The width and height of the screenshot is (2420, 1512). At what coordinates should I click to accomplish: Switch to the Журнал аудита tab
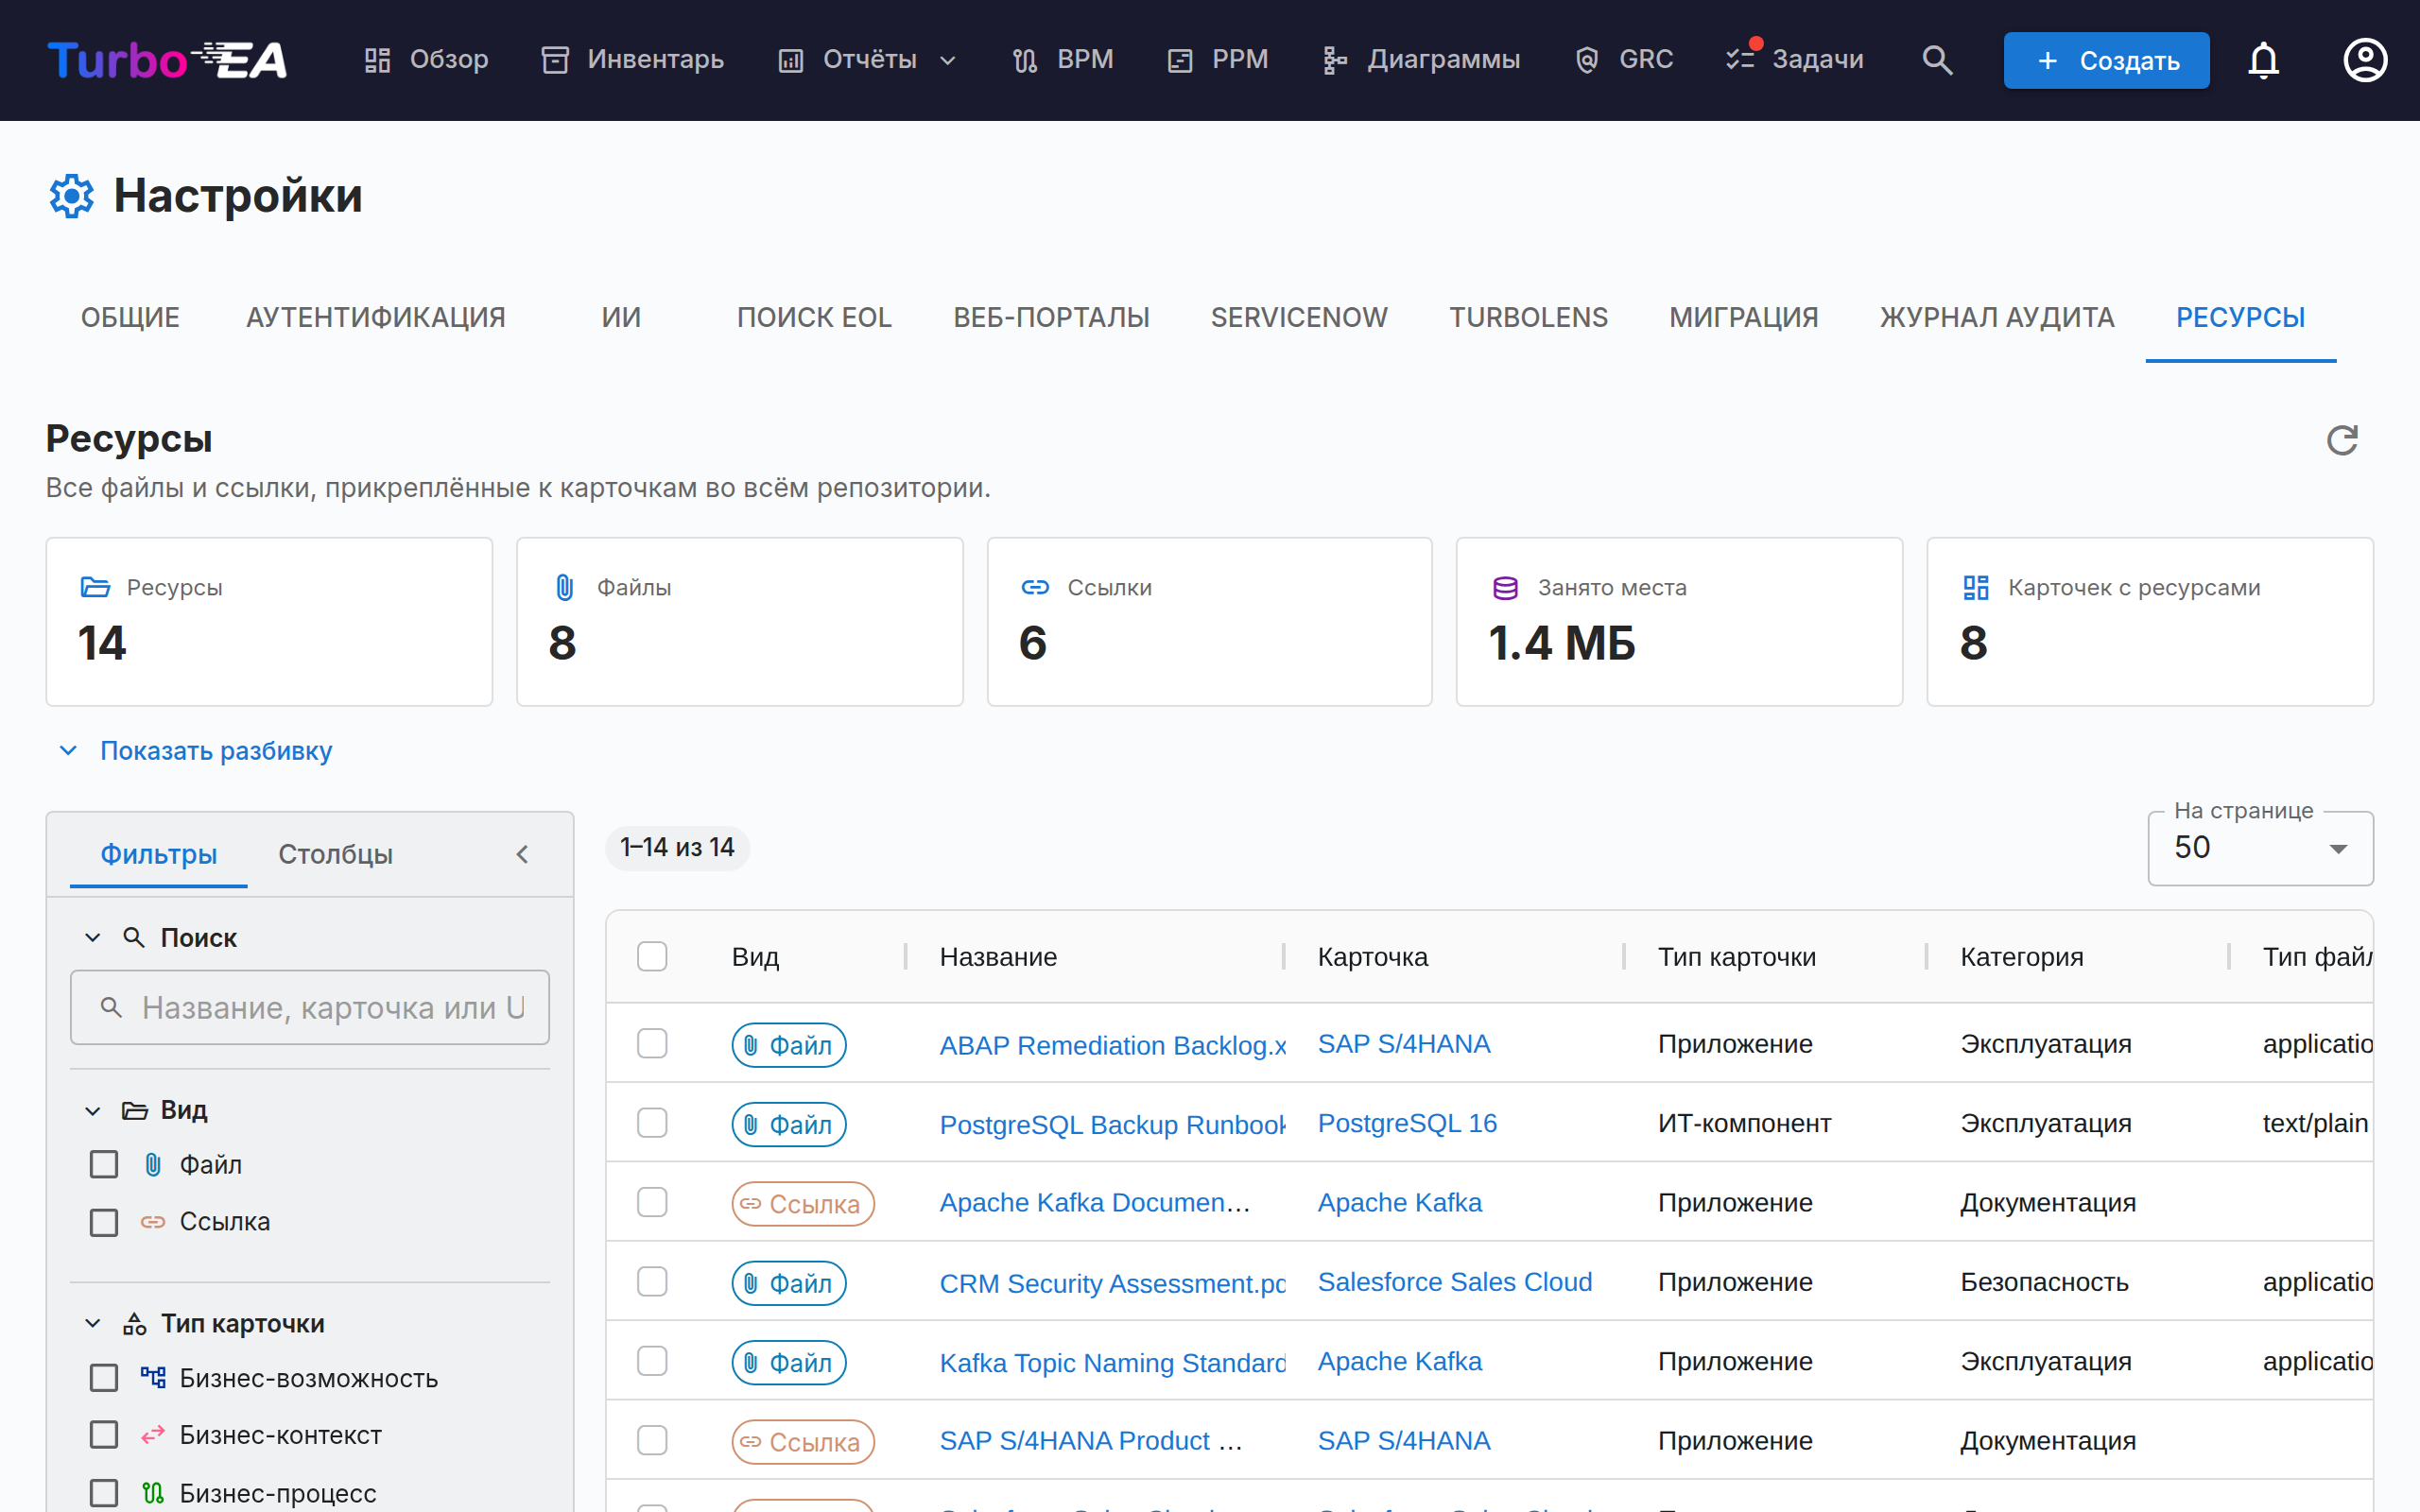point(1996,317)
